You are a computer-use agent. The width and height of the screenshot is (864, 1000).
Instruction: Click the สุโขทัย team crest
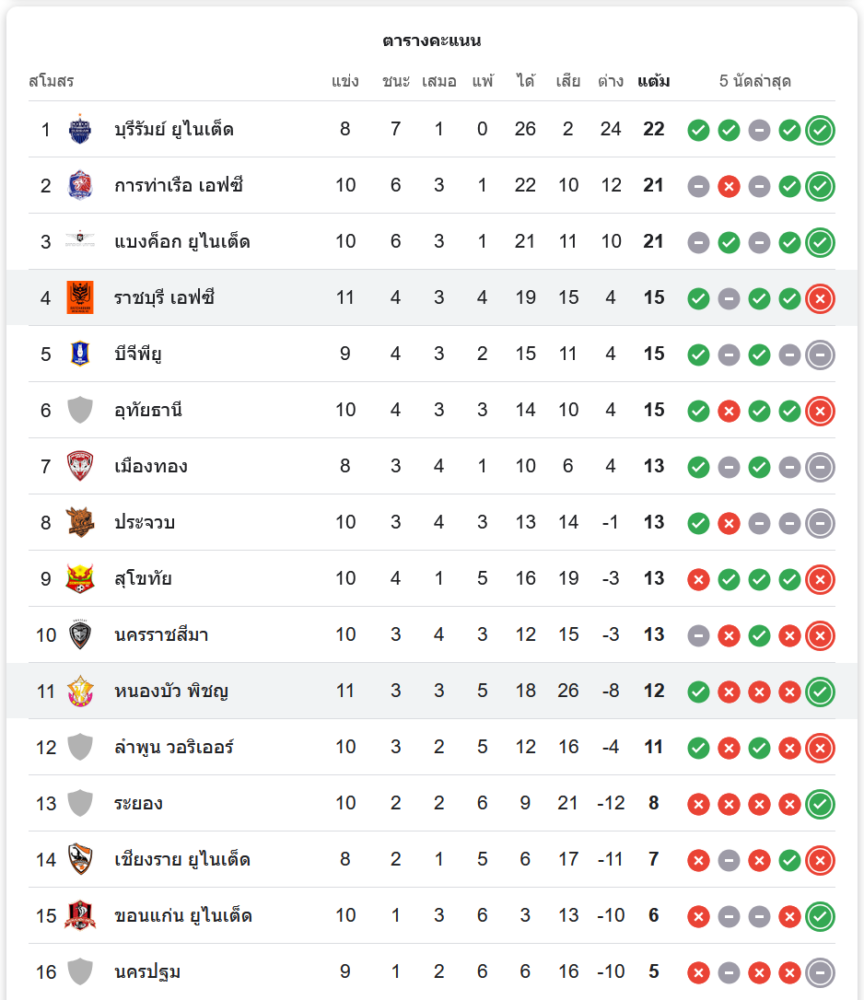[x=80, y=578]
